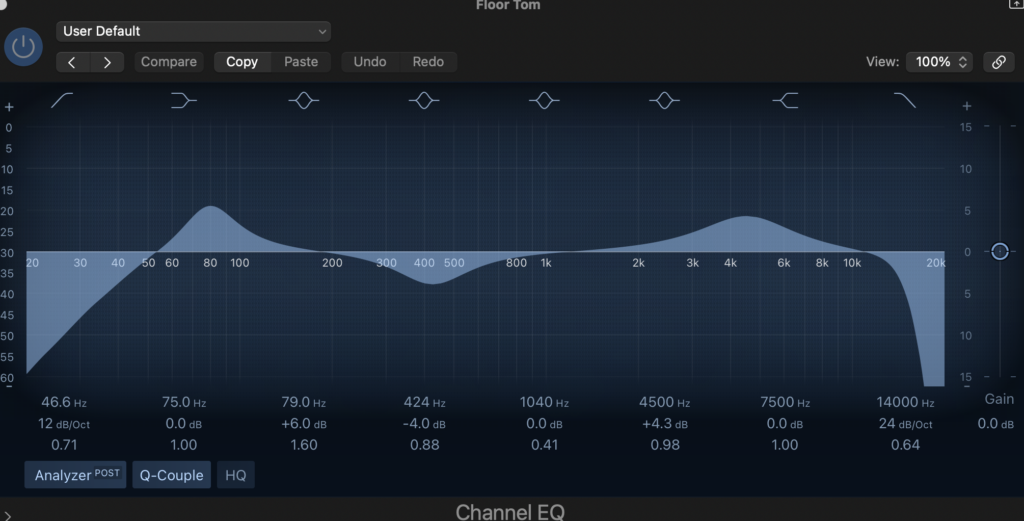Go to the next preset arrow
Viewport: 1024px width, 521px height.
click(x=107, y=62)
